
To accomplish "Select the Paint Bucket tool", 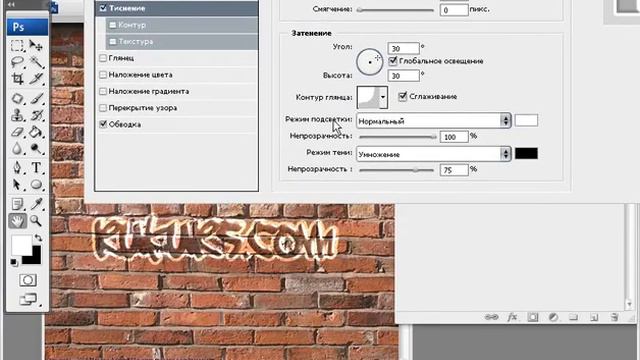I will tap(36, 132).
